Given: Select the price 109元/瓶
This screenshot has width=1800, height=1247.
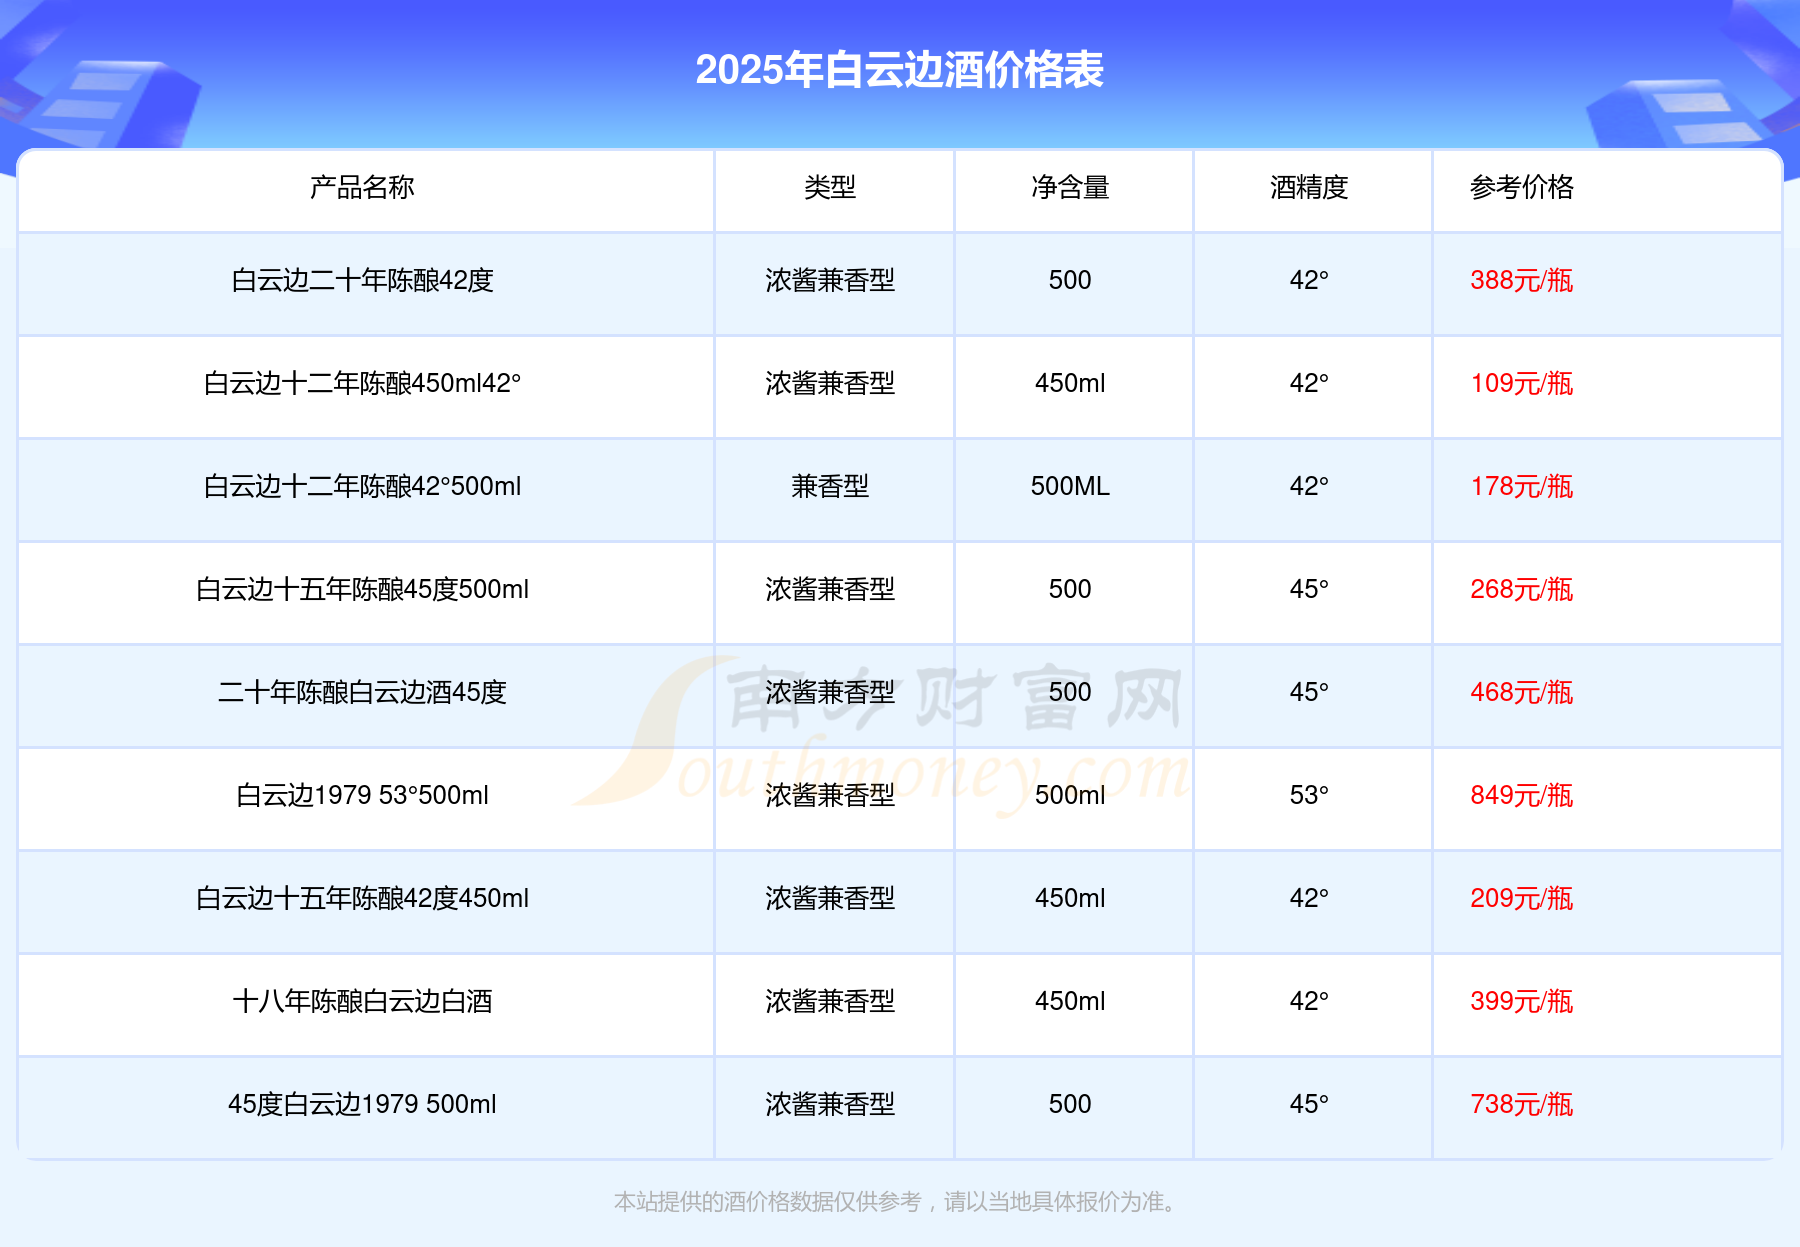Looking at the screenshot, I should 1522,383.
